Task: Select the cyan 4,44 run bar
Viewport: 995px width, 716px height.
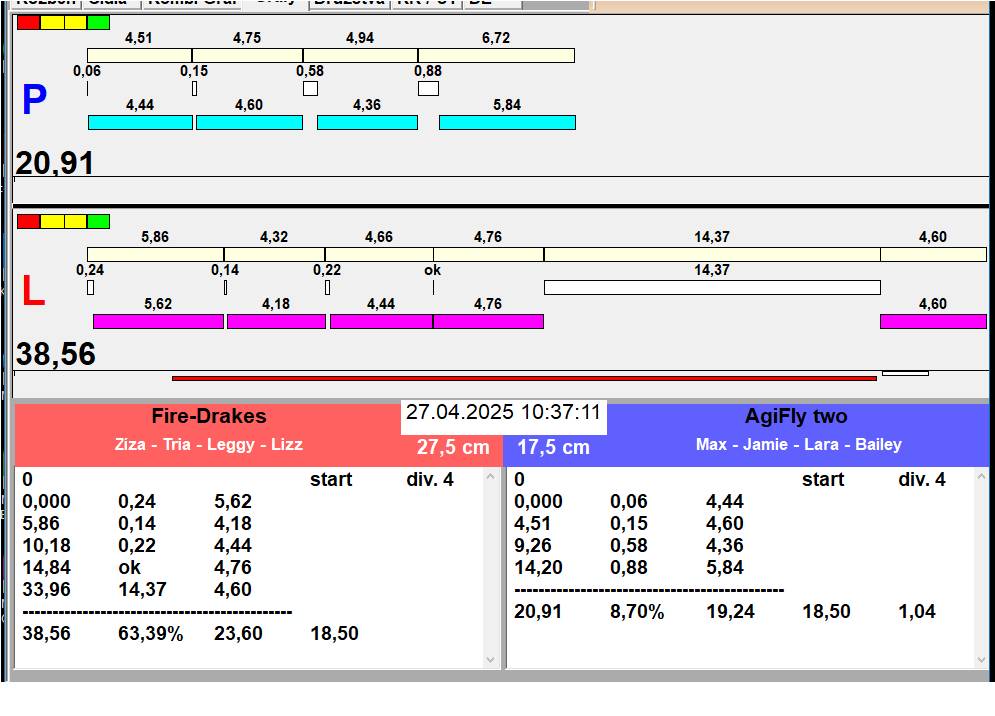Action: click(140, 122)
